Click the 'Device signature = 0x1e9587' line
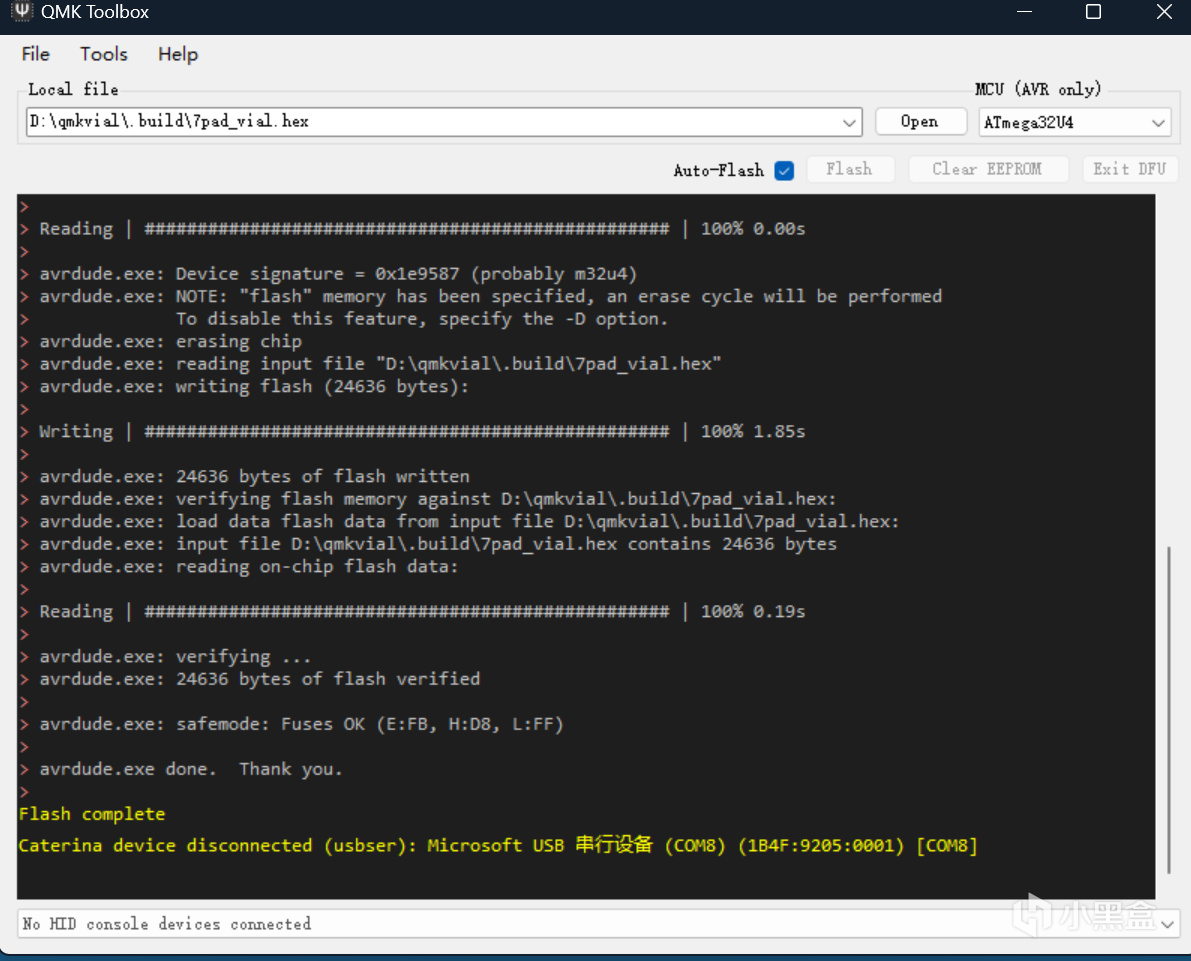Image resolution: width=1191 pixels, height=961 pixels. pyautogui.click(x=338, y=273)
